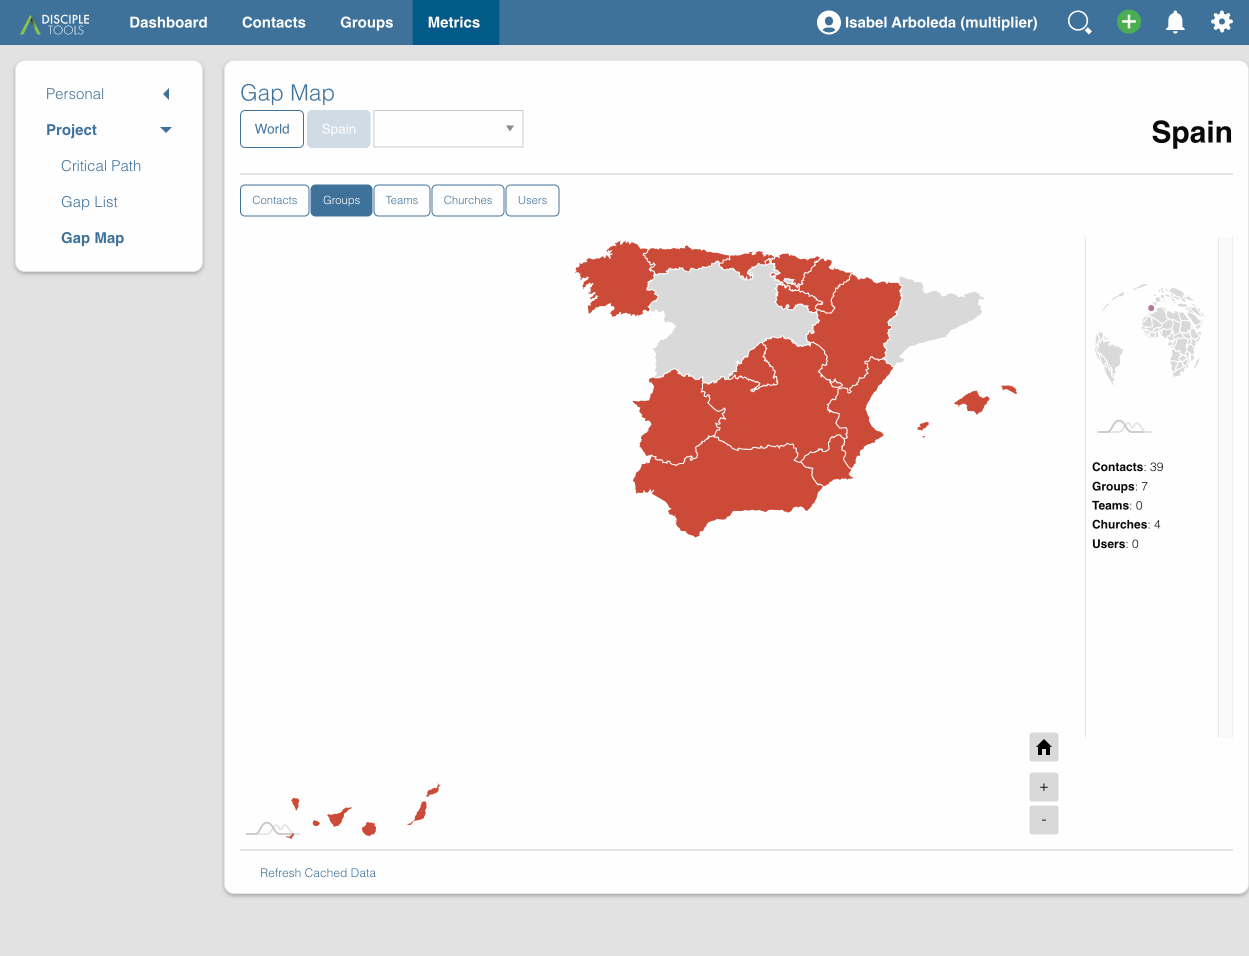The image size is (1249, 956).
Task: Collapse the Personal sidebar section
Action: tap(166, 94)
